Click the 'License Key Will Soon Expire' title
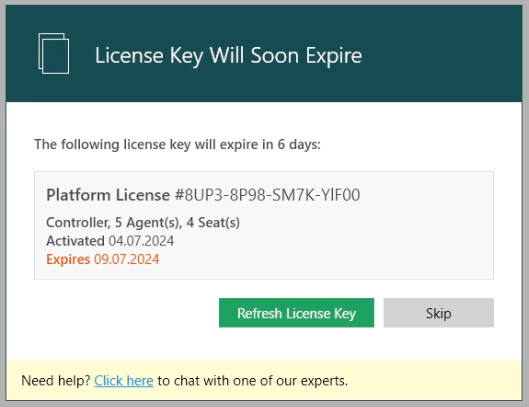The width and height of the screenshot is (529, 407). point(228,55)
